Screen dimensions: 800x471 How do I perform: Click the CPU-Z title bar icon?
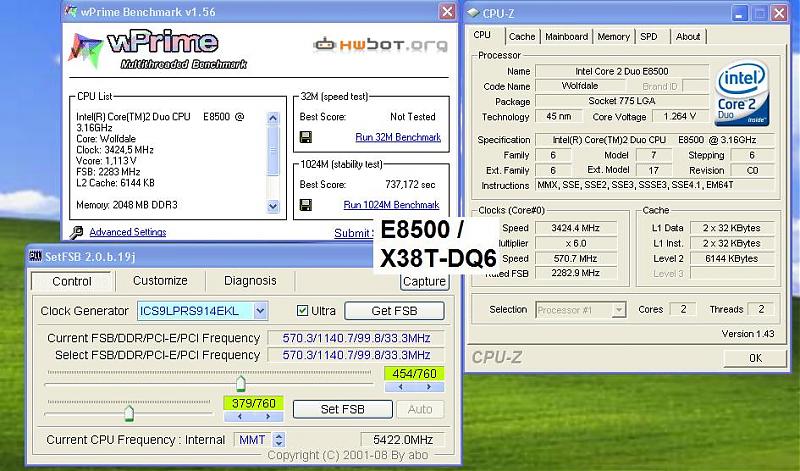click(x=473, y=13)
